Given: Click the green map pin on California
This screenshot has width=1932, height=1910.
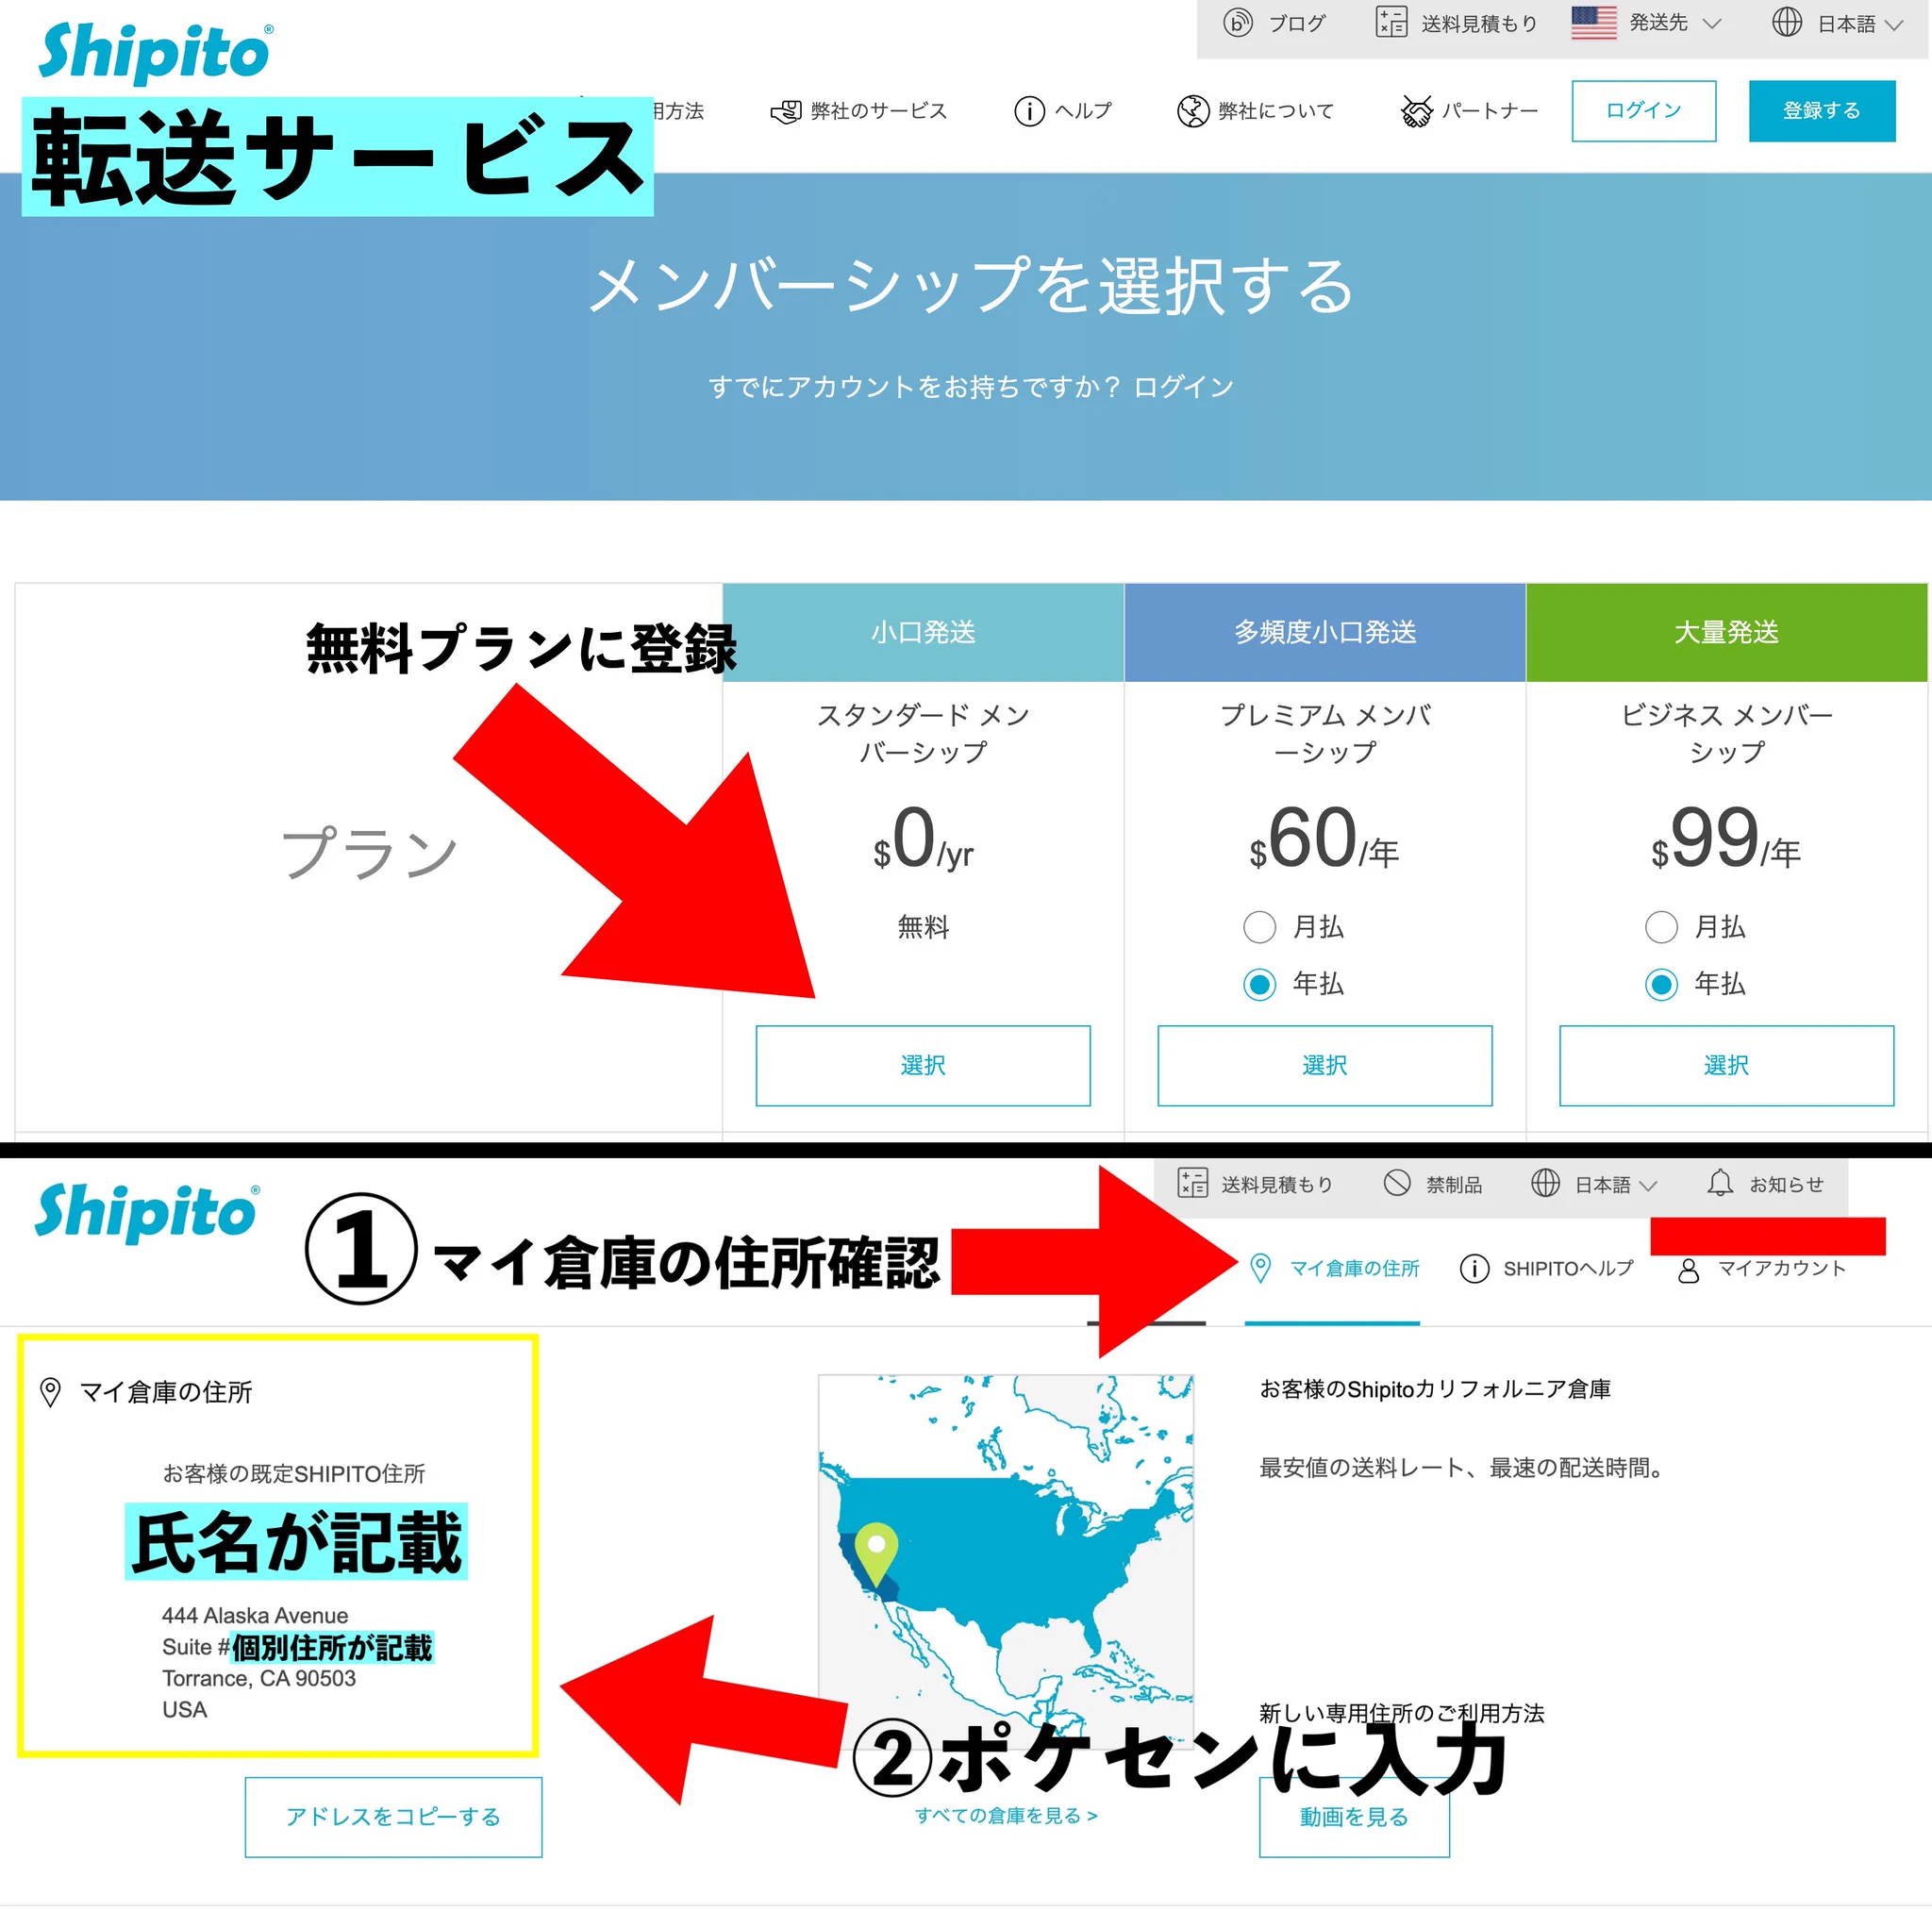Looking at the screenshot, I should coord(876,1554).
